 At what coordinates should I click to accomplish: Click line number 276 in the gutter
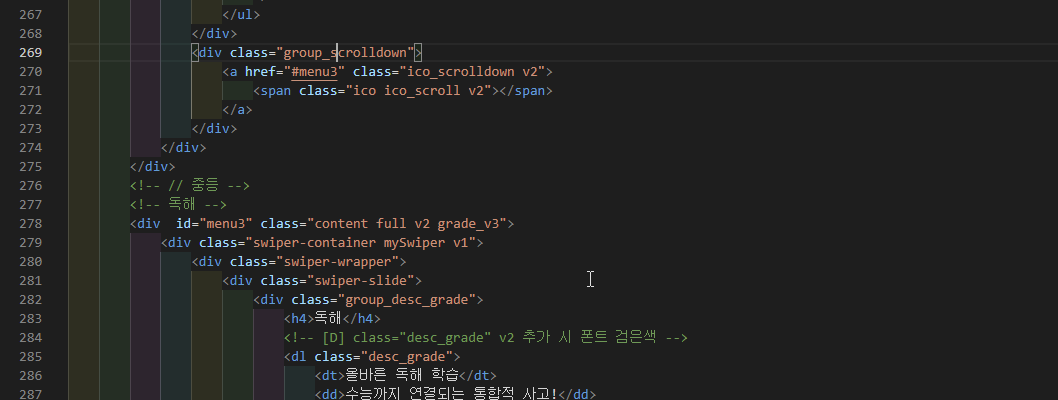30,185
